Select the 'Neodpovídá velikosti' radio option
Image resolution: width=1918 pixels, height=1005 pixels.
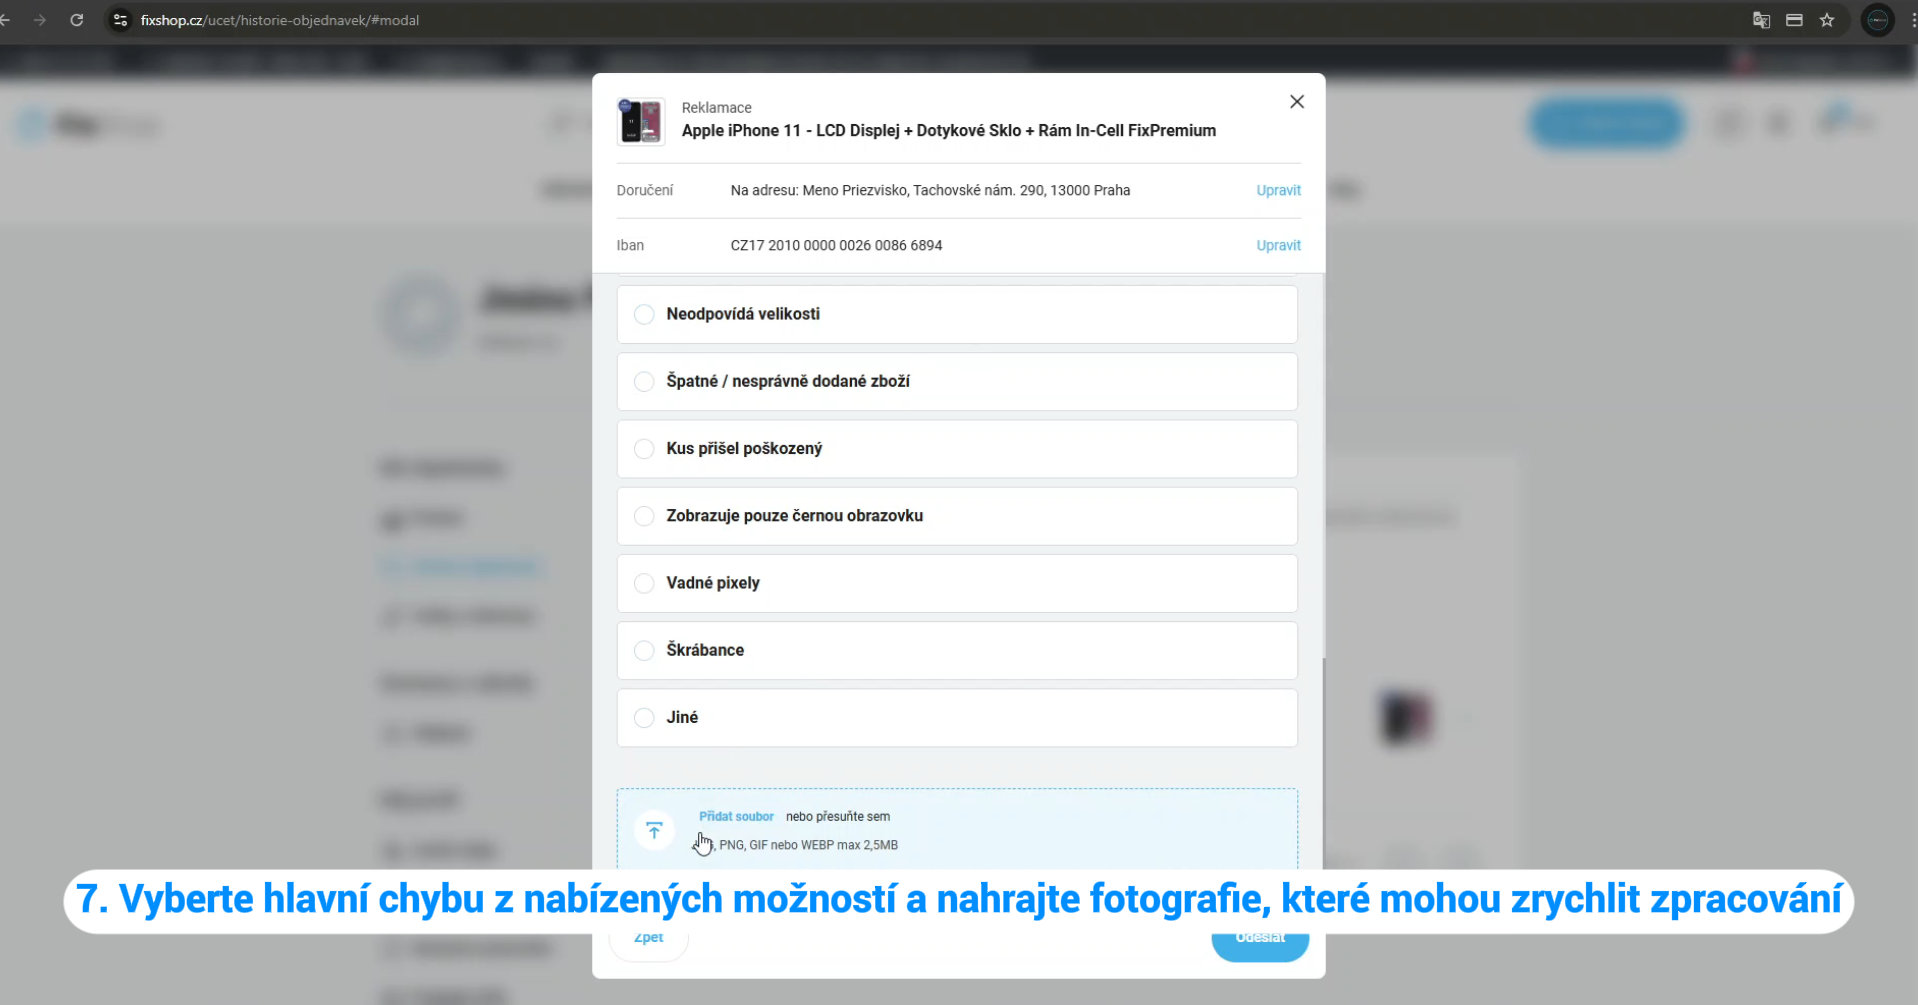point(645,314)
